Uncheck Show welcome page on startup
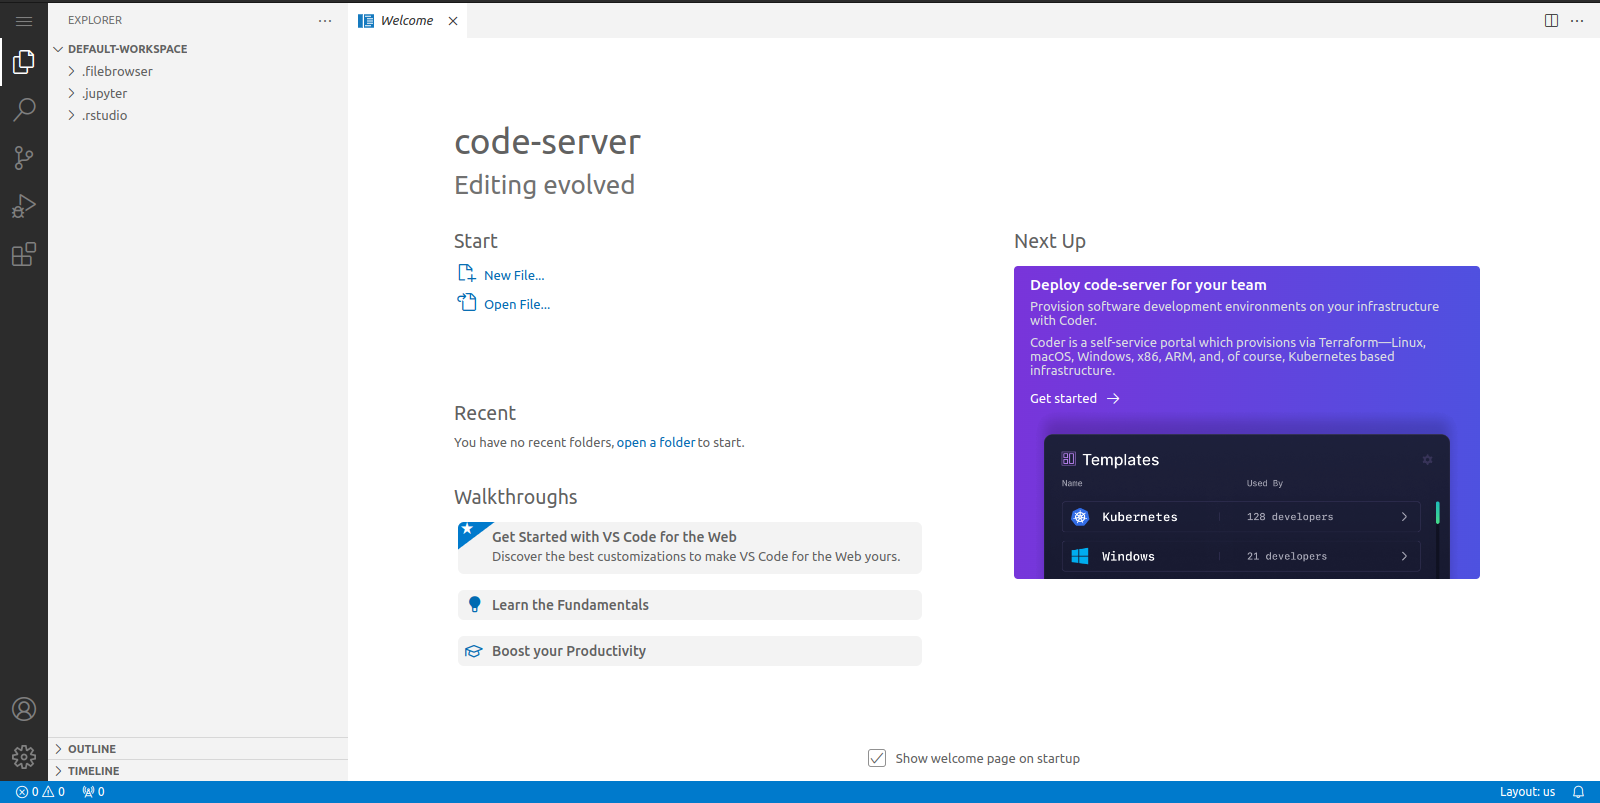Screen dimensions: 1600x803 pos(877,758)
